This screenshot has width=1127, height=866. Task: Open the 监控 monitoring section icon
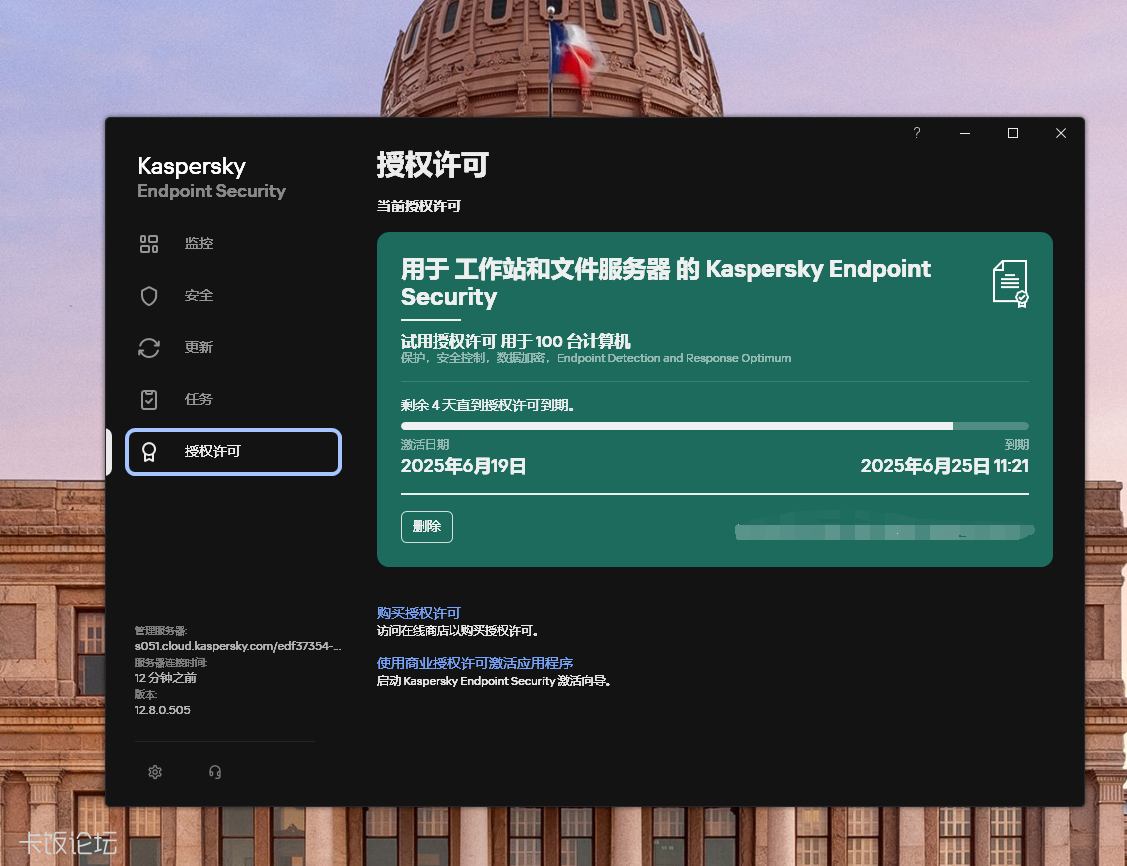point(149,244)
